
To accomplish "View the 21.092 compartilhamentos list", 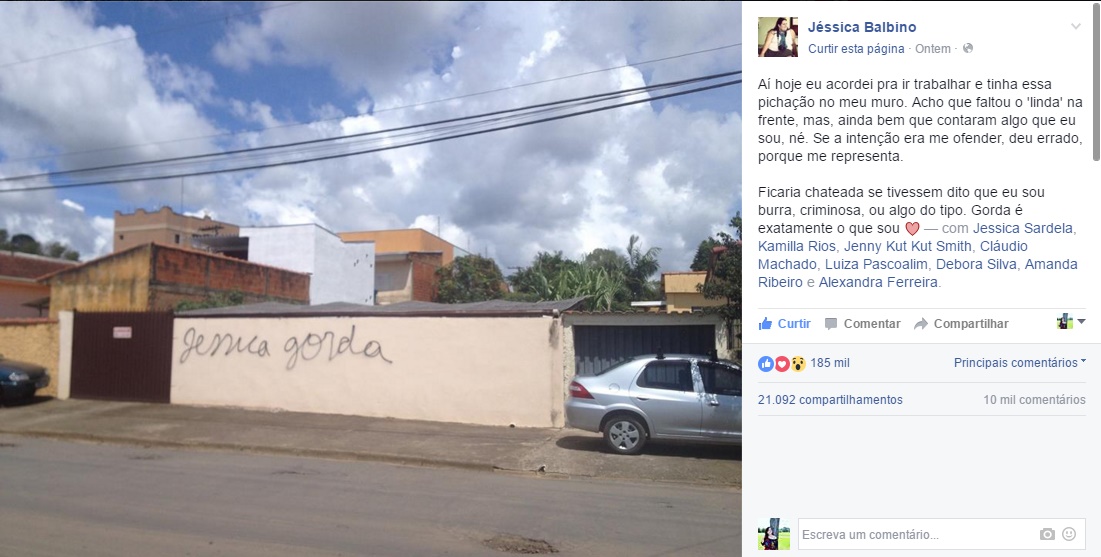I will tap(830, 400).
